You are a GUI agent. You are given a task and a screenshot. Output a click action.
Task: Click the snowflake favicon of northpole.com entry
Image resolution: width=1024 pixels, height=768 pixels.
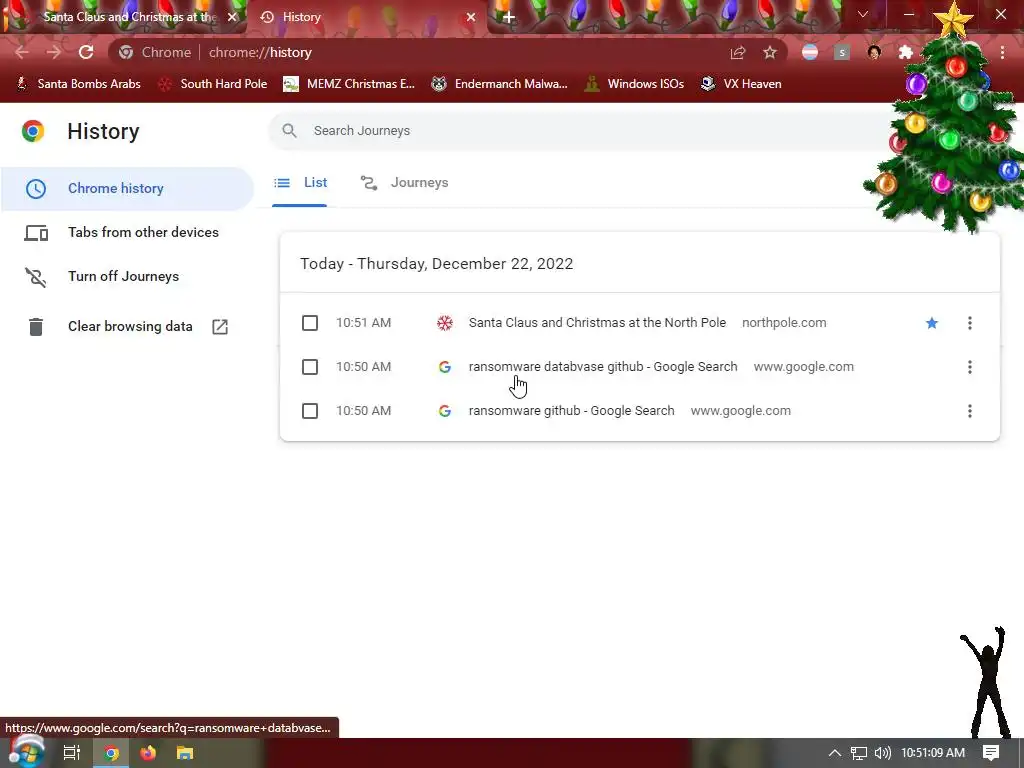tap(445, 323)
